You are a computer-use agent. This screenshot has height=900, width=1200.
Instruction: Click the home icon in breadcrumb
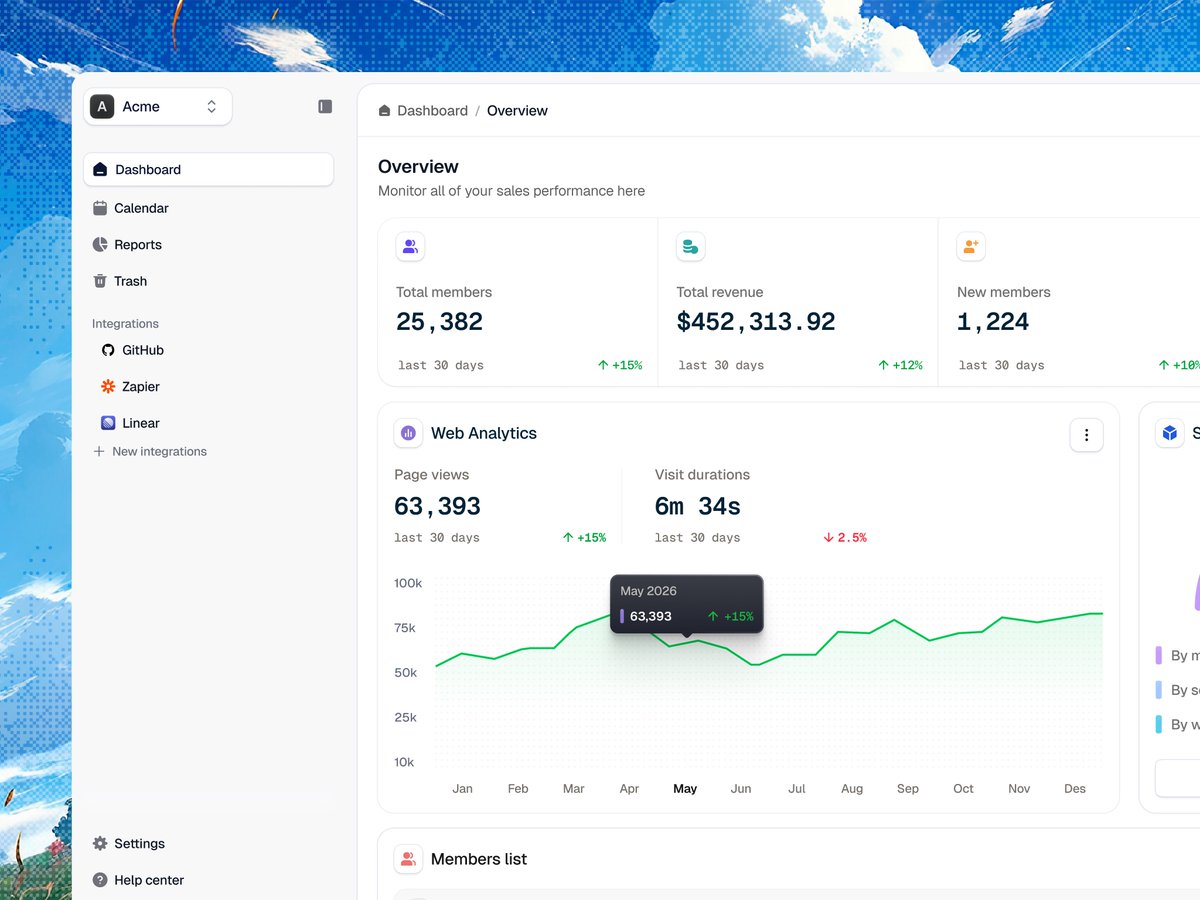(x=384, y=111)
